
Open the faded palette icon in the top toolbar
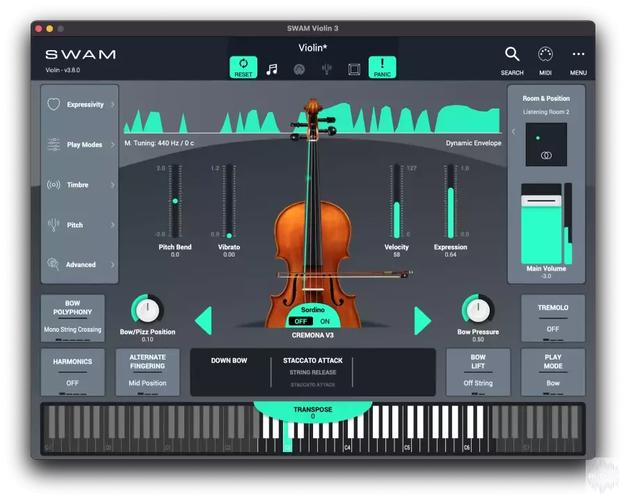pos(299,69)
